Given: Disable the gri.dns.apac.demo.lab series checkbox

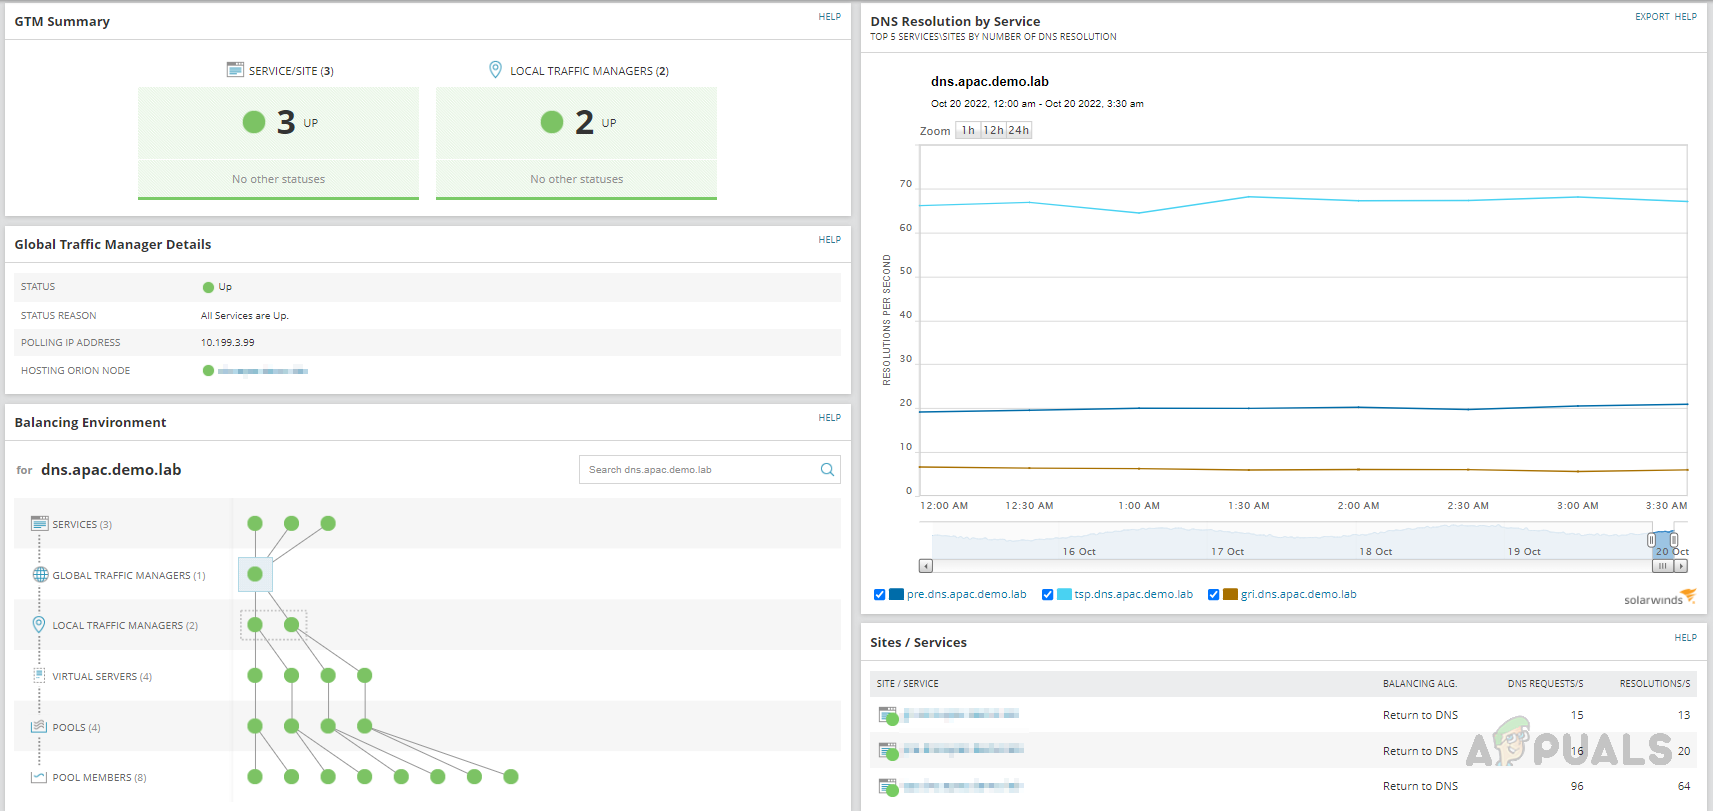Looking at the screenshot, I should 1213,594.
